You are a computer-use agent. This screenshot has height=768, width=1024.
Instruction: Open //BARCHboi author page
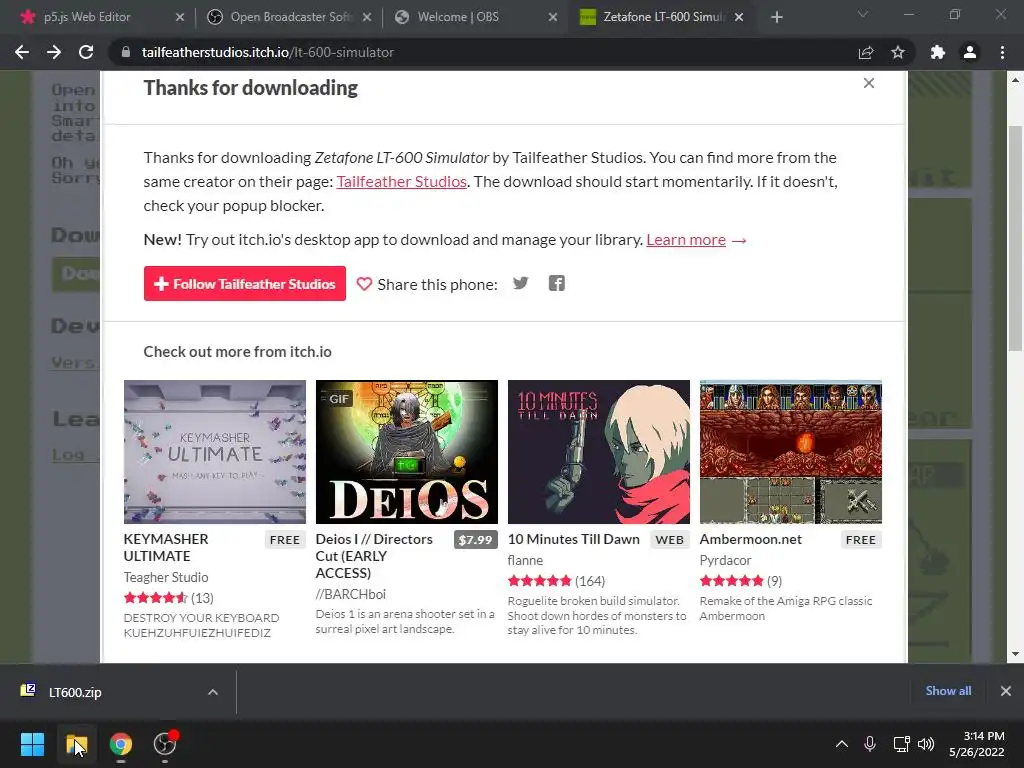click(351, 594)
